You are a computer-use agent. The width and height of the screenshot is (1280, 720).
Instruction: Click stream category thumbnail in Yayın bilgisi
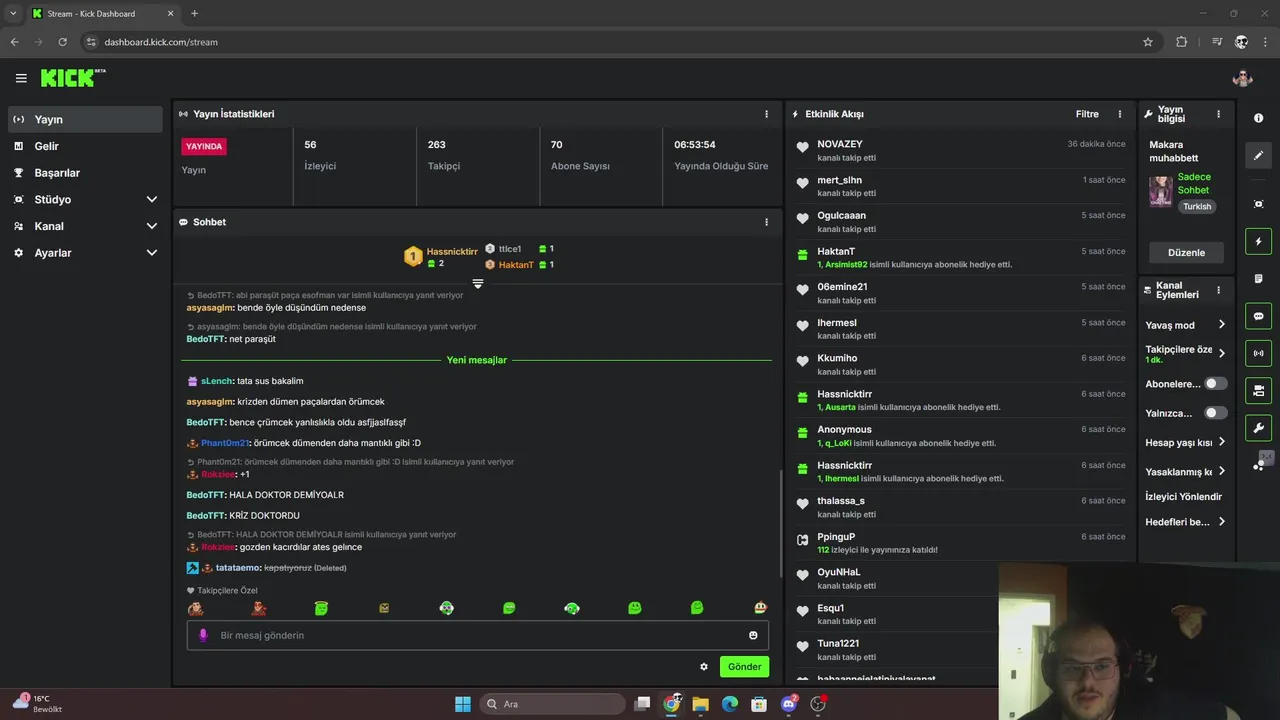pyautogui.click(x=1160, y=191)
